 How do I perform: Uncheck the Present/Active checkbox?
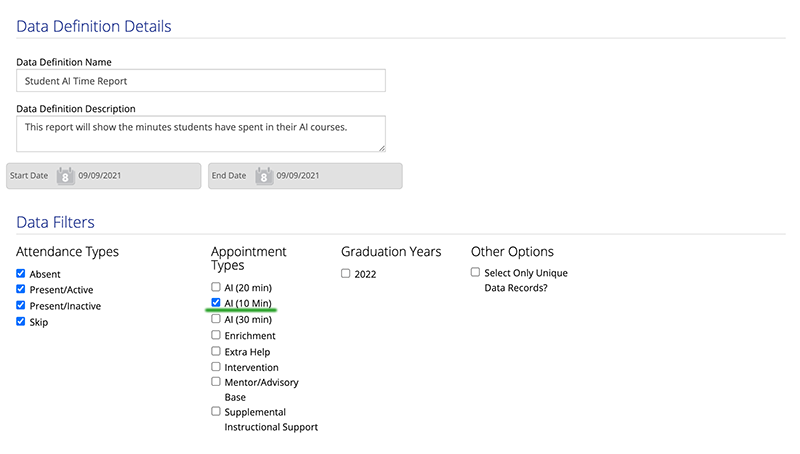(x=20, y=289)
